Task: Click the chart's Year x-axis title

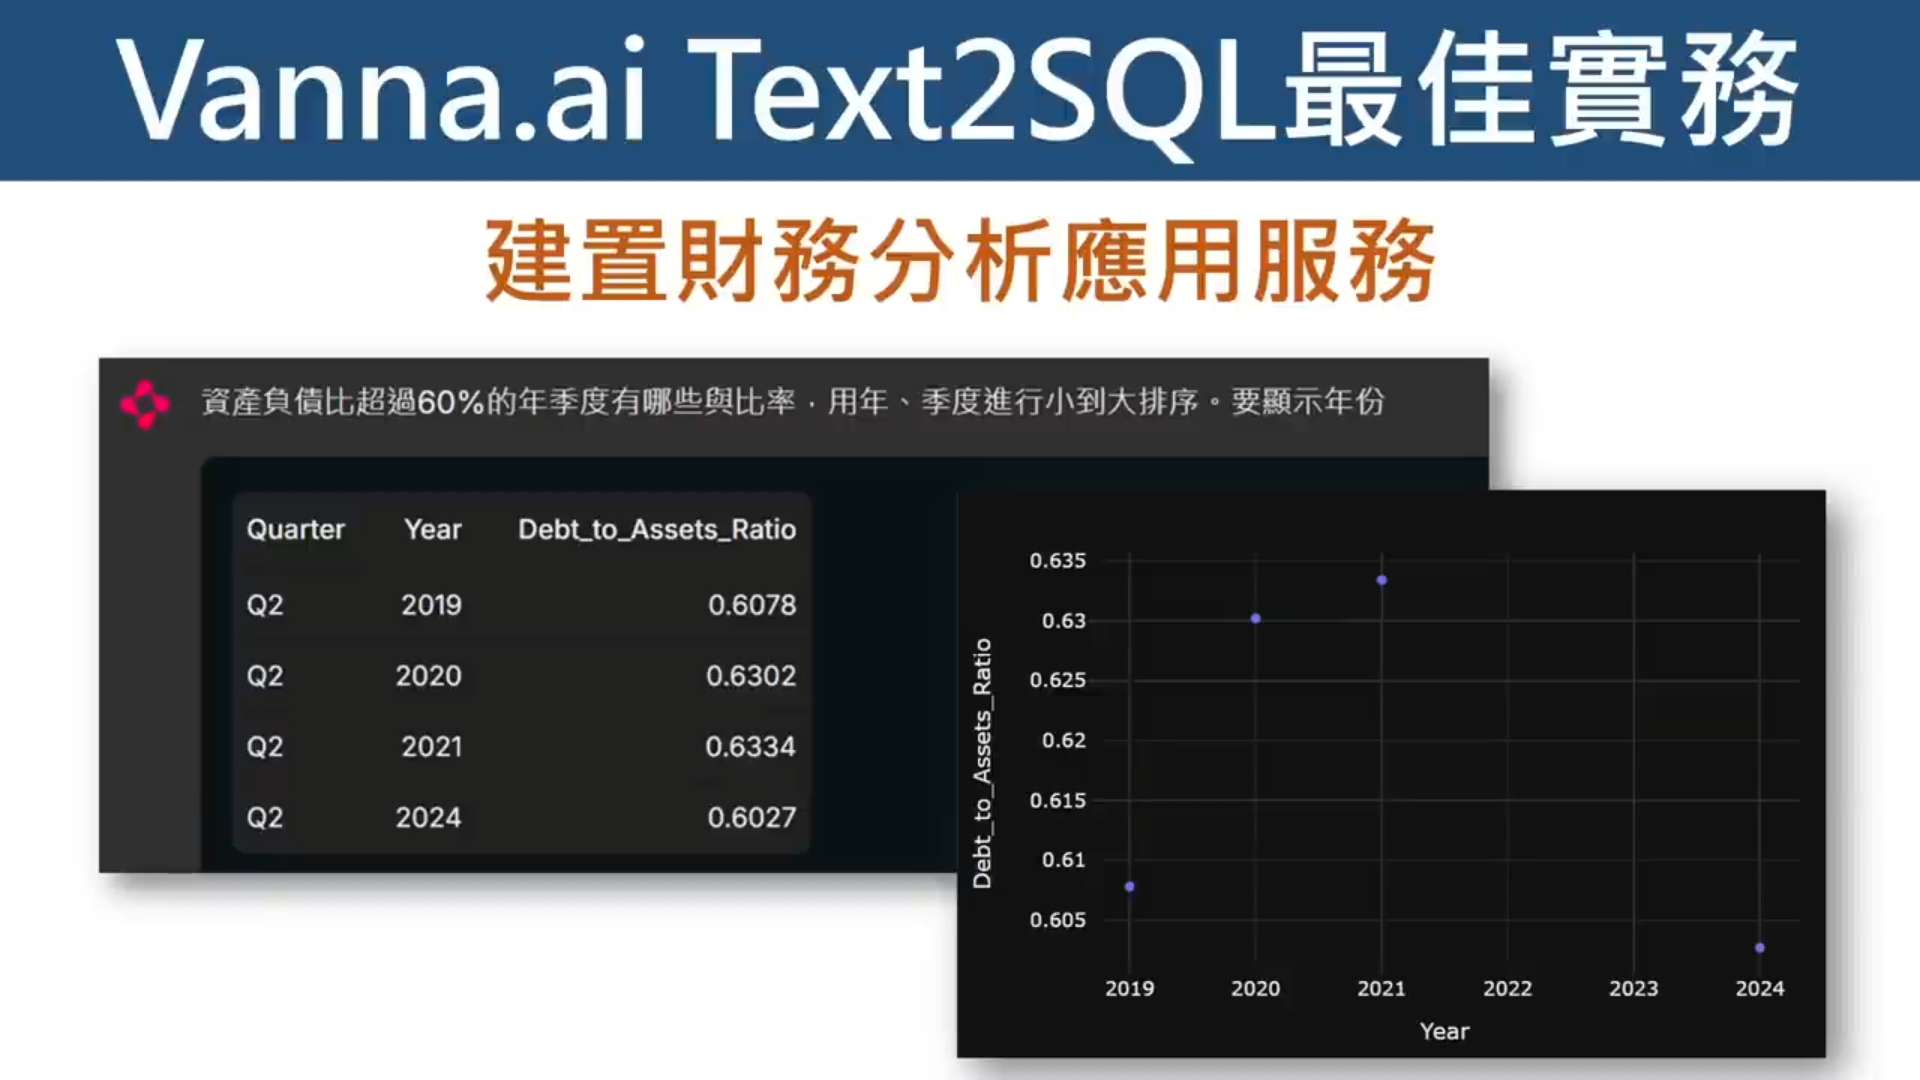Action: pyautogui.click(x=1444, y=1032)
